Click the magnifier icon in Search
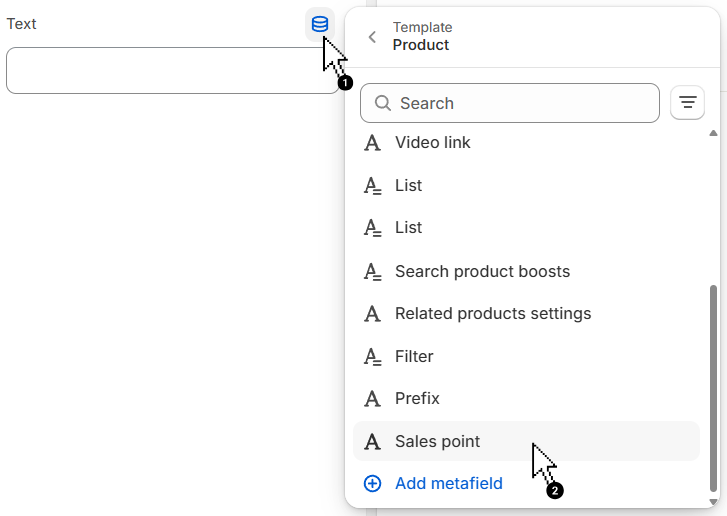The height and width of the screenshot is (516, 727). pyautogui.click(x=382, y=103)
